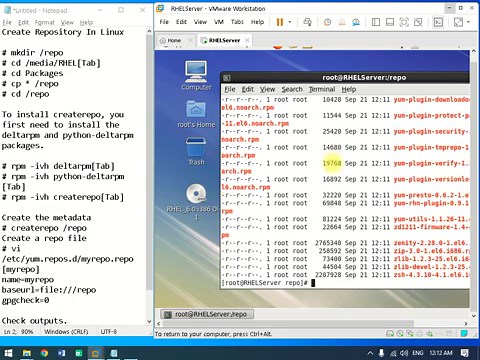The height and width of the screenshot is (360, 480).
Task: Click the terminal window menu icon in title bar
Action: pos(227,78)
